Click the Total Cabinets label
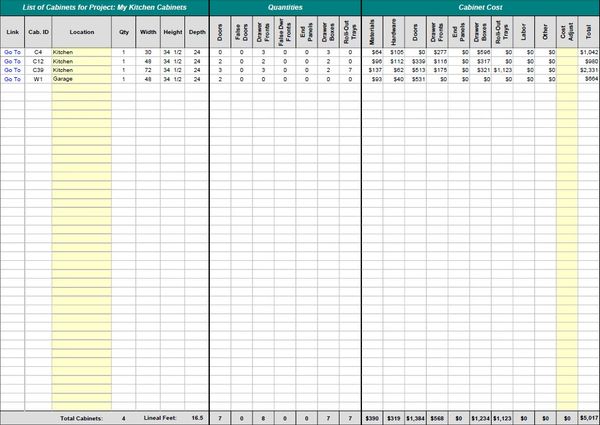The width and height of the screenshot is (600, 425). tap(82, 417)
